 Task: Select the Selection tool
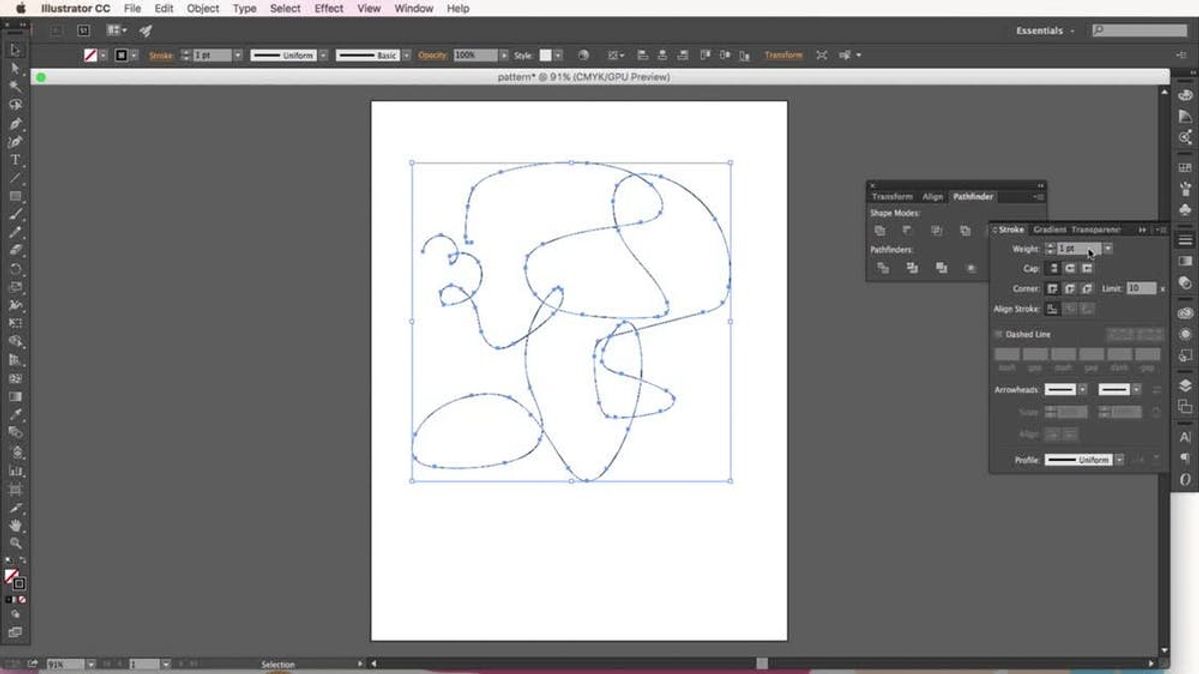(14, 48)
